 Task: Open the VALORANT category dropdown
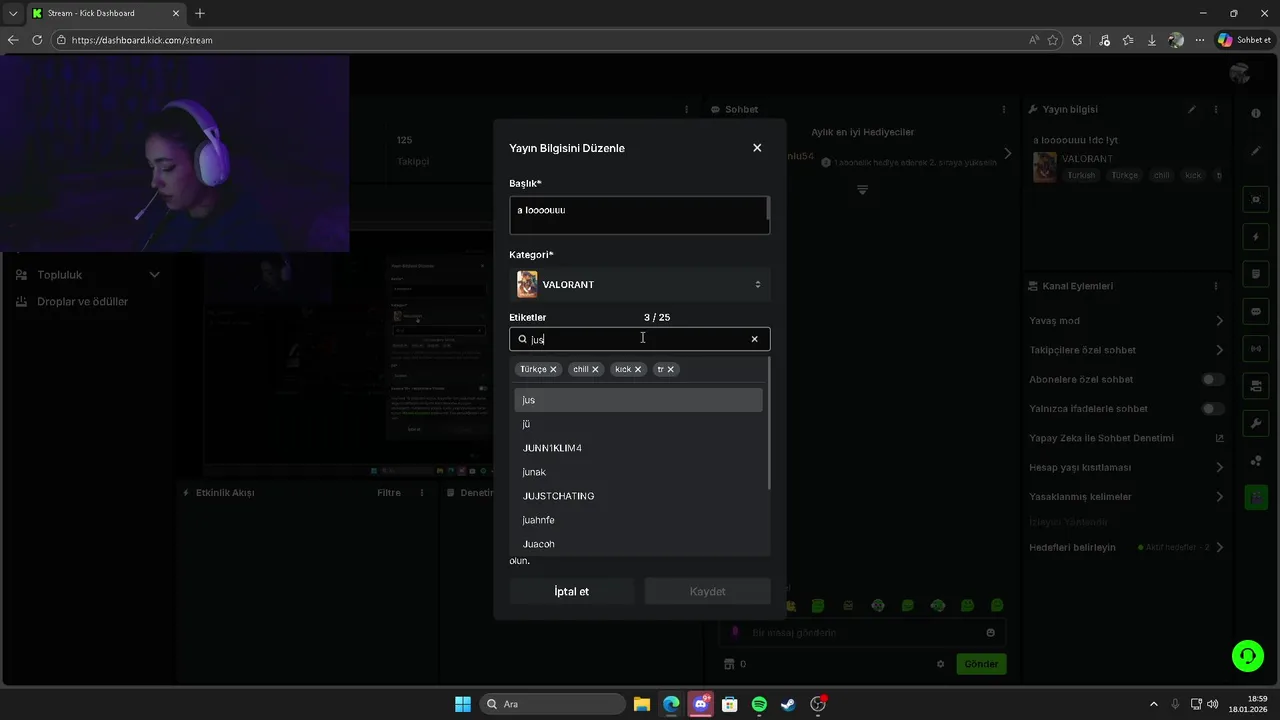click(x=640, y=285)
